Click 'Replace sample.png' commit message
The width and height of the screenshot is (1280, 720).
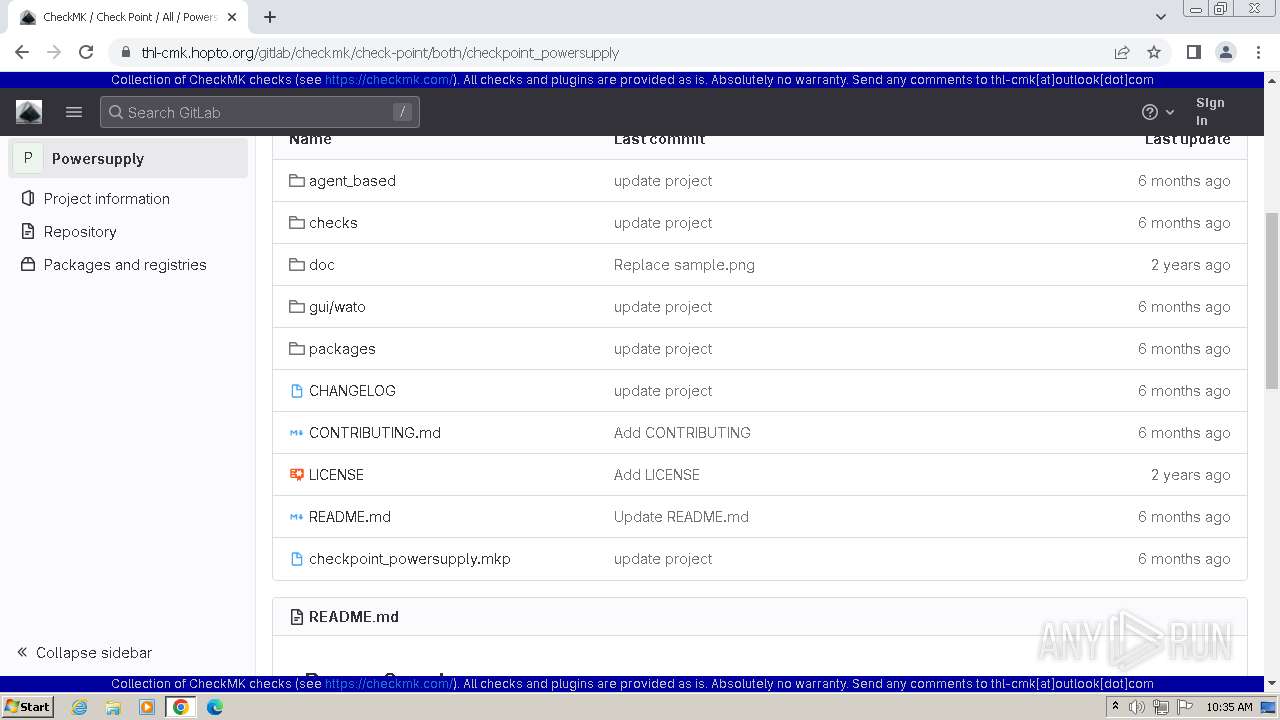tap(684, 265)
